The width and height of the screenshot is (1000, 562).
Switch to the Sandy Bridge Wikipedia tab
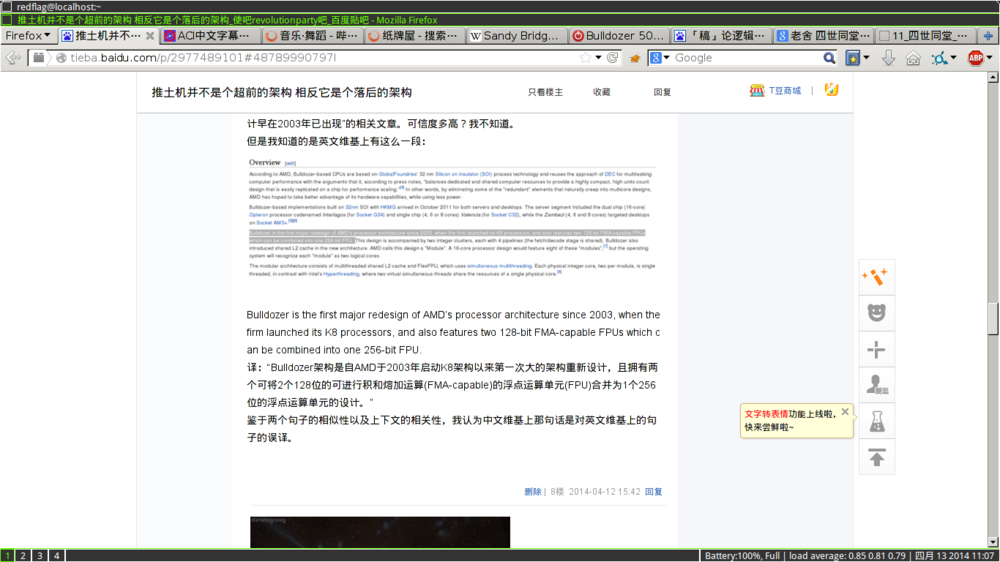pyautogui.click(x=517, y=36)
